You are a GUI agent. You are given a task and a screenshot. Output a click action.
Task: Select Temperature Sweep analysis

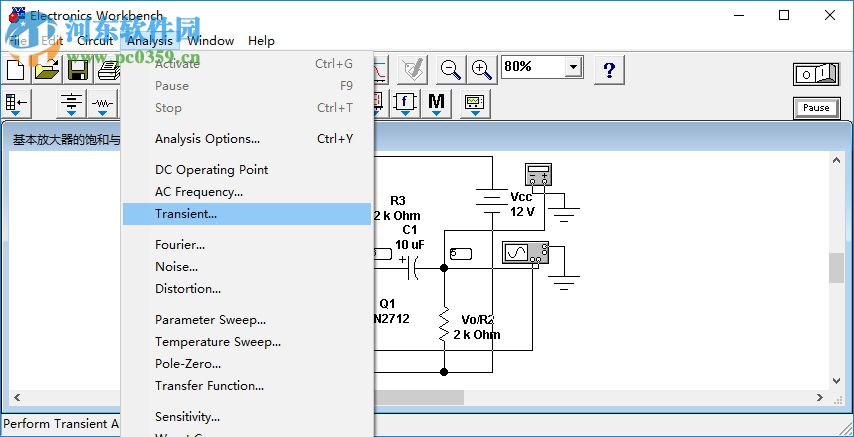(247, 342)
